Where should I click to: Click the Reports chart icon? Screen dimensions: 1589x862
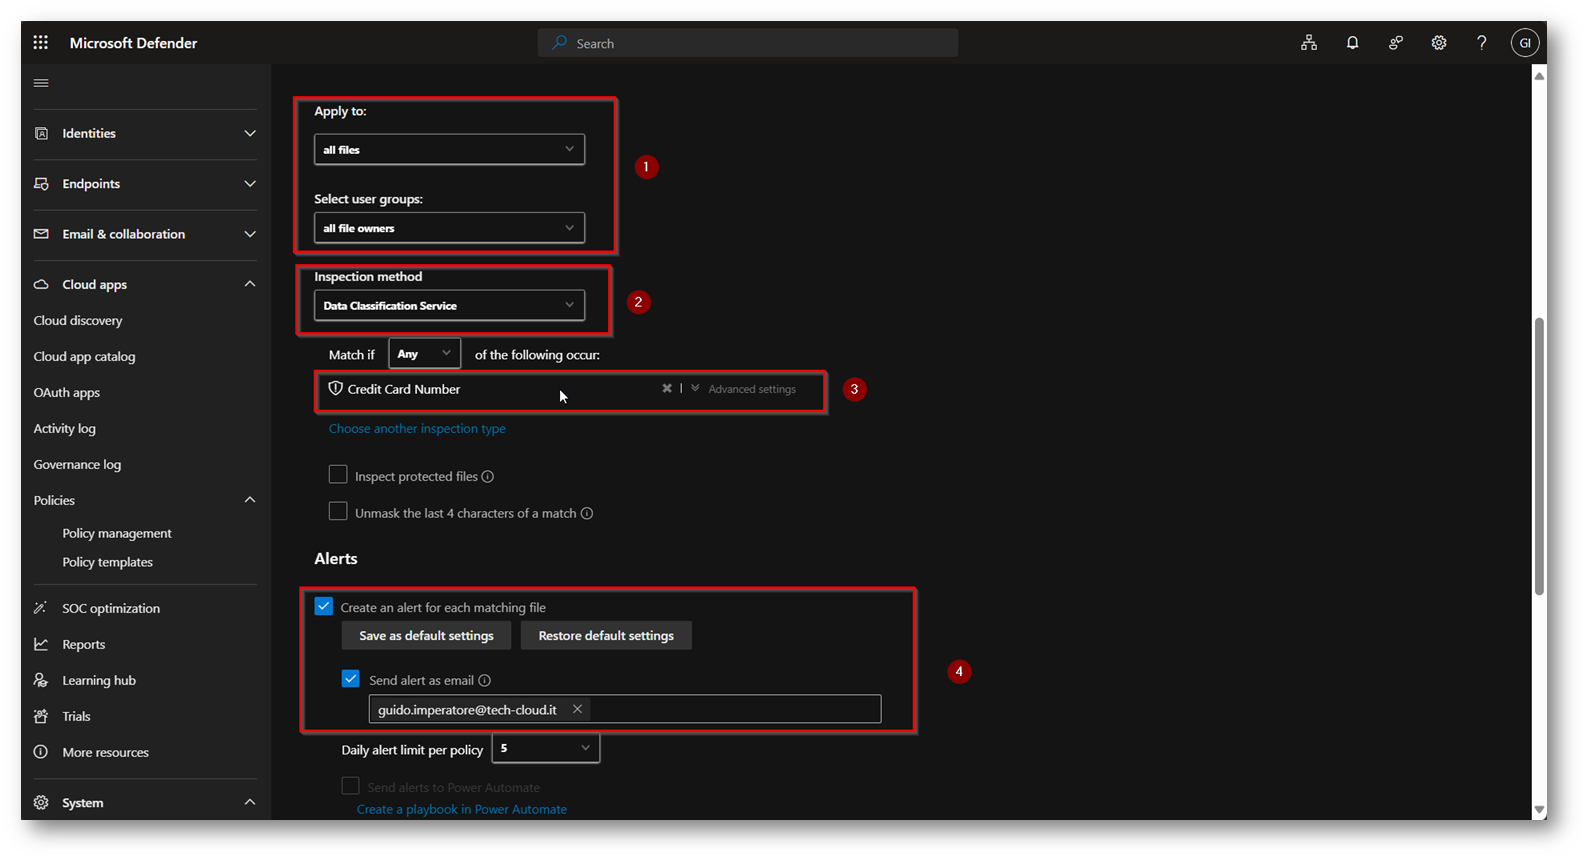click(x=41, y=644)
